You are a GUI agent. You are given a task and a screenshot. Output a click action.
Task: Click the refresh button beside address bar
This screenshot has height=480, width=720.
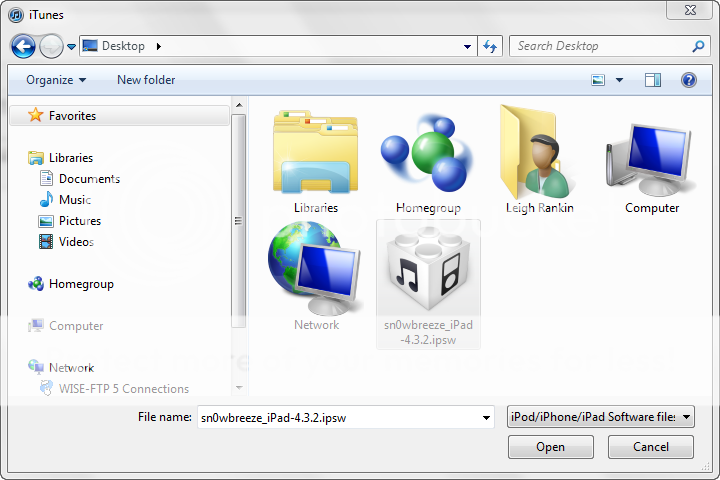(x=490, y=46)
